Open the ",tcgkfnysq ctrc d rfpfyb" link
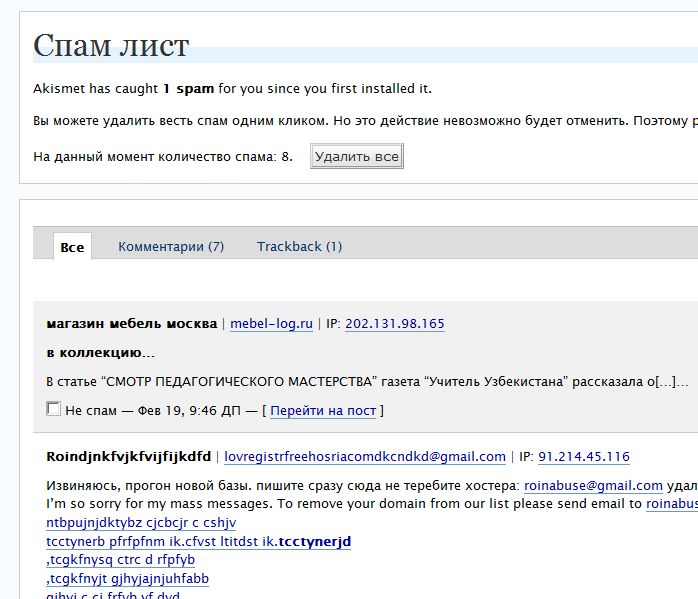 pyautogui.click(x=120, y=560)
